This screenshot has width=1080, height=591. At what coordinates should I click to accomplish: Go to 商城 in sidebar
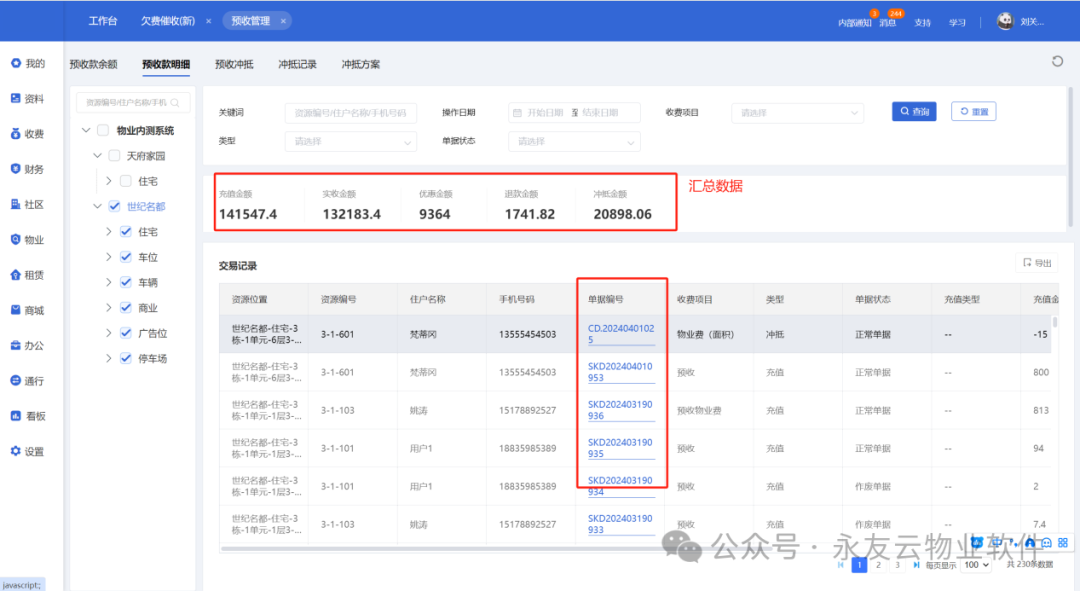(x=28, y=310)
